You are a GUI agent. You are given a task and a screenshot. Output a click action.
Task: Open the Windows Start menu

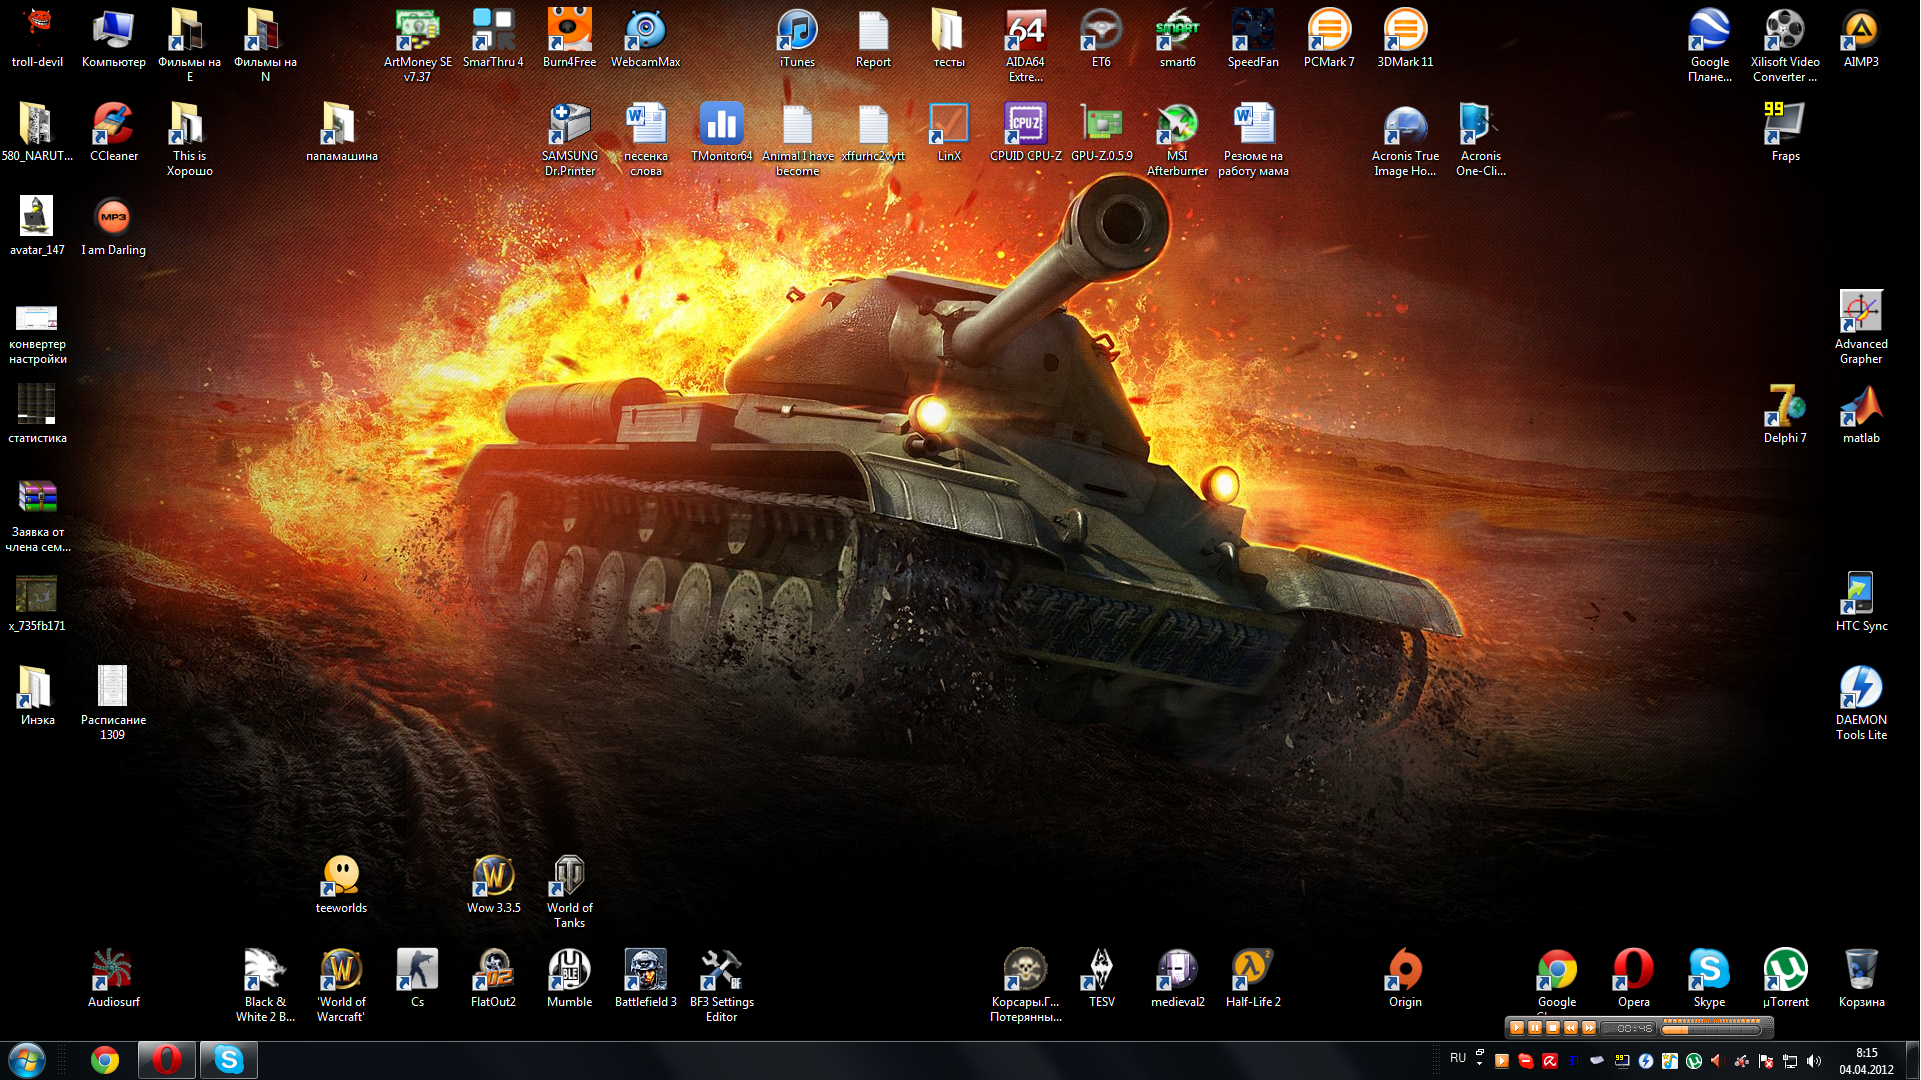tap(27, 1060)
